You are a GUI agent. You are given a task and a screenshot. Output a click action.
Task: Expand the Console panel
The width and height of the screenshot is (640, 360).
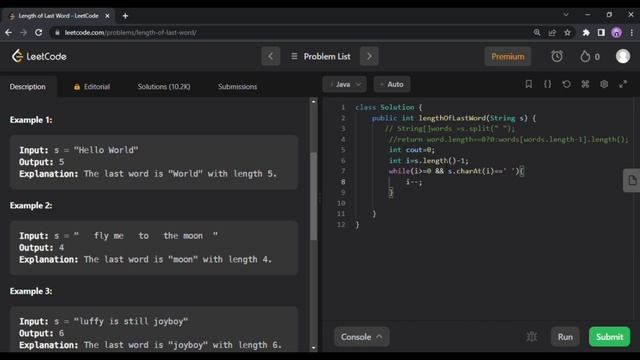pos(362,337)
